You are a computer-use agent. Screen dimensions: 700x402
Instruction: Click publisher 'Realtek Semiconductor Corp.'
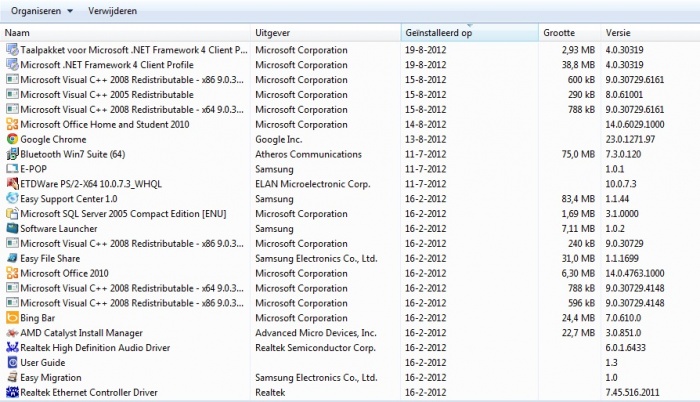pyautogui.click(x=315, y=348)
